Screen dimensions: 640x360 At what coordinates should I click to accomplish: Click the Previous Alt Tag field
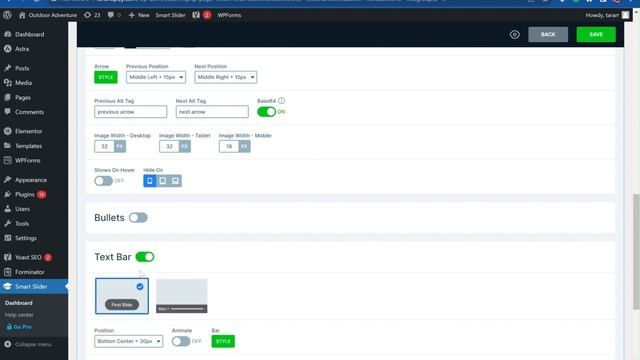point(131,112)
